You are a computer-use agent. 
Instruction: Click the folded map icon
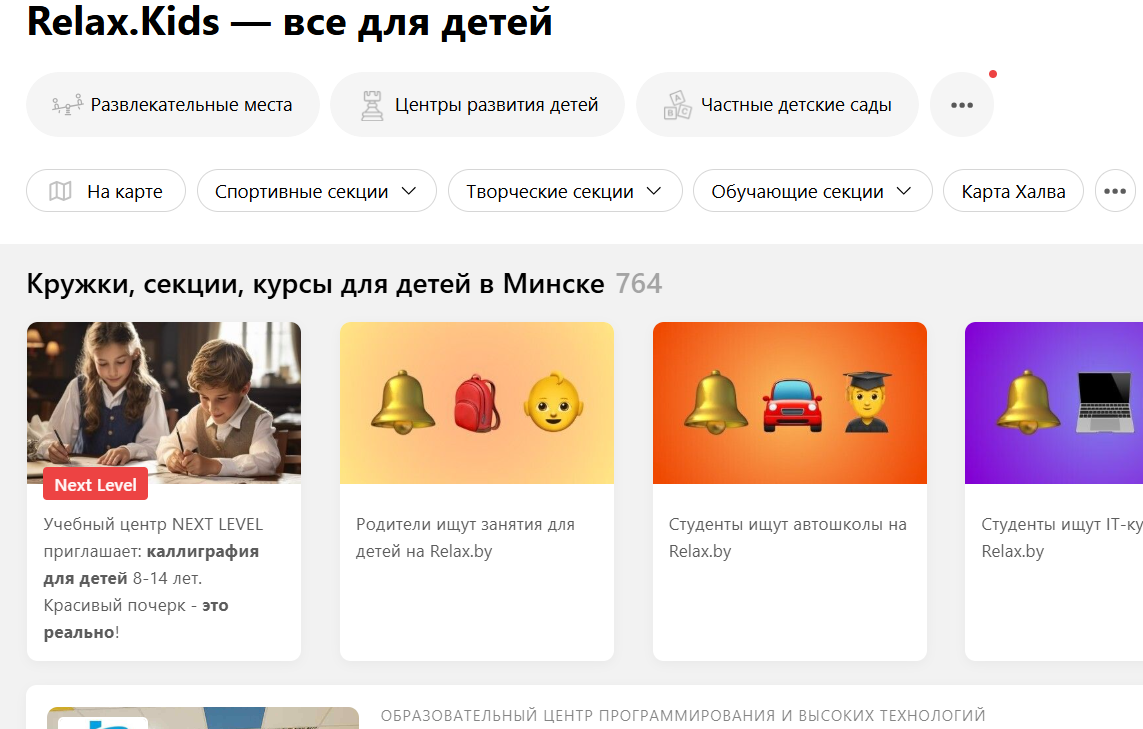[x=60, y=191]
